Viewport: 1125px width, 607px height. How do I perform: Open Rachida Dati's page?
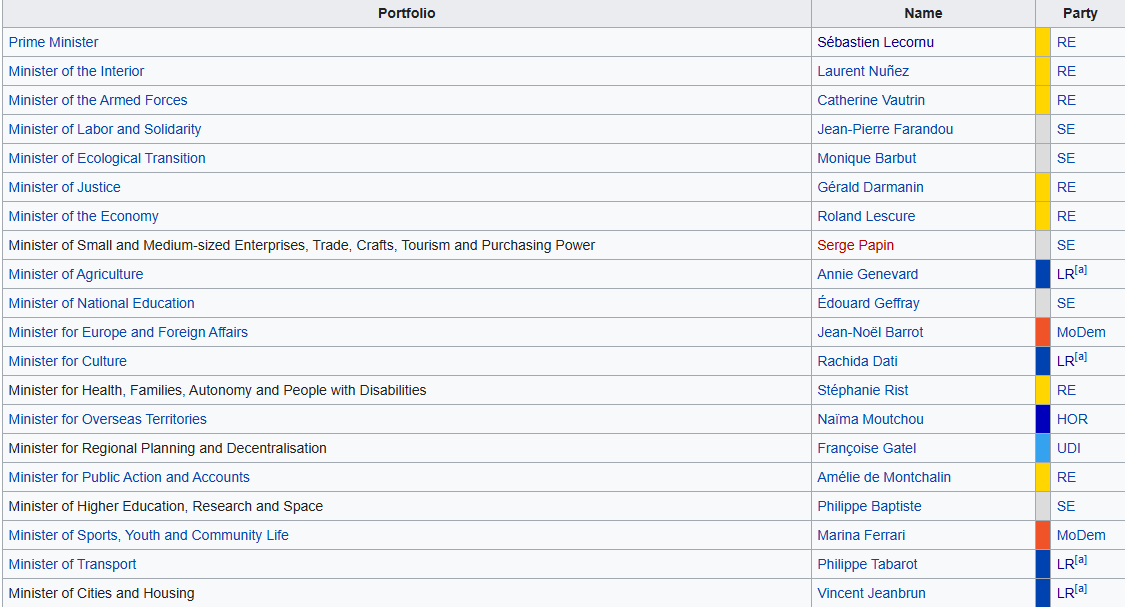(x=857, y=361)
